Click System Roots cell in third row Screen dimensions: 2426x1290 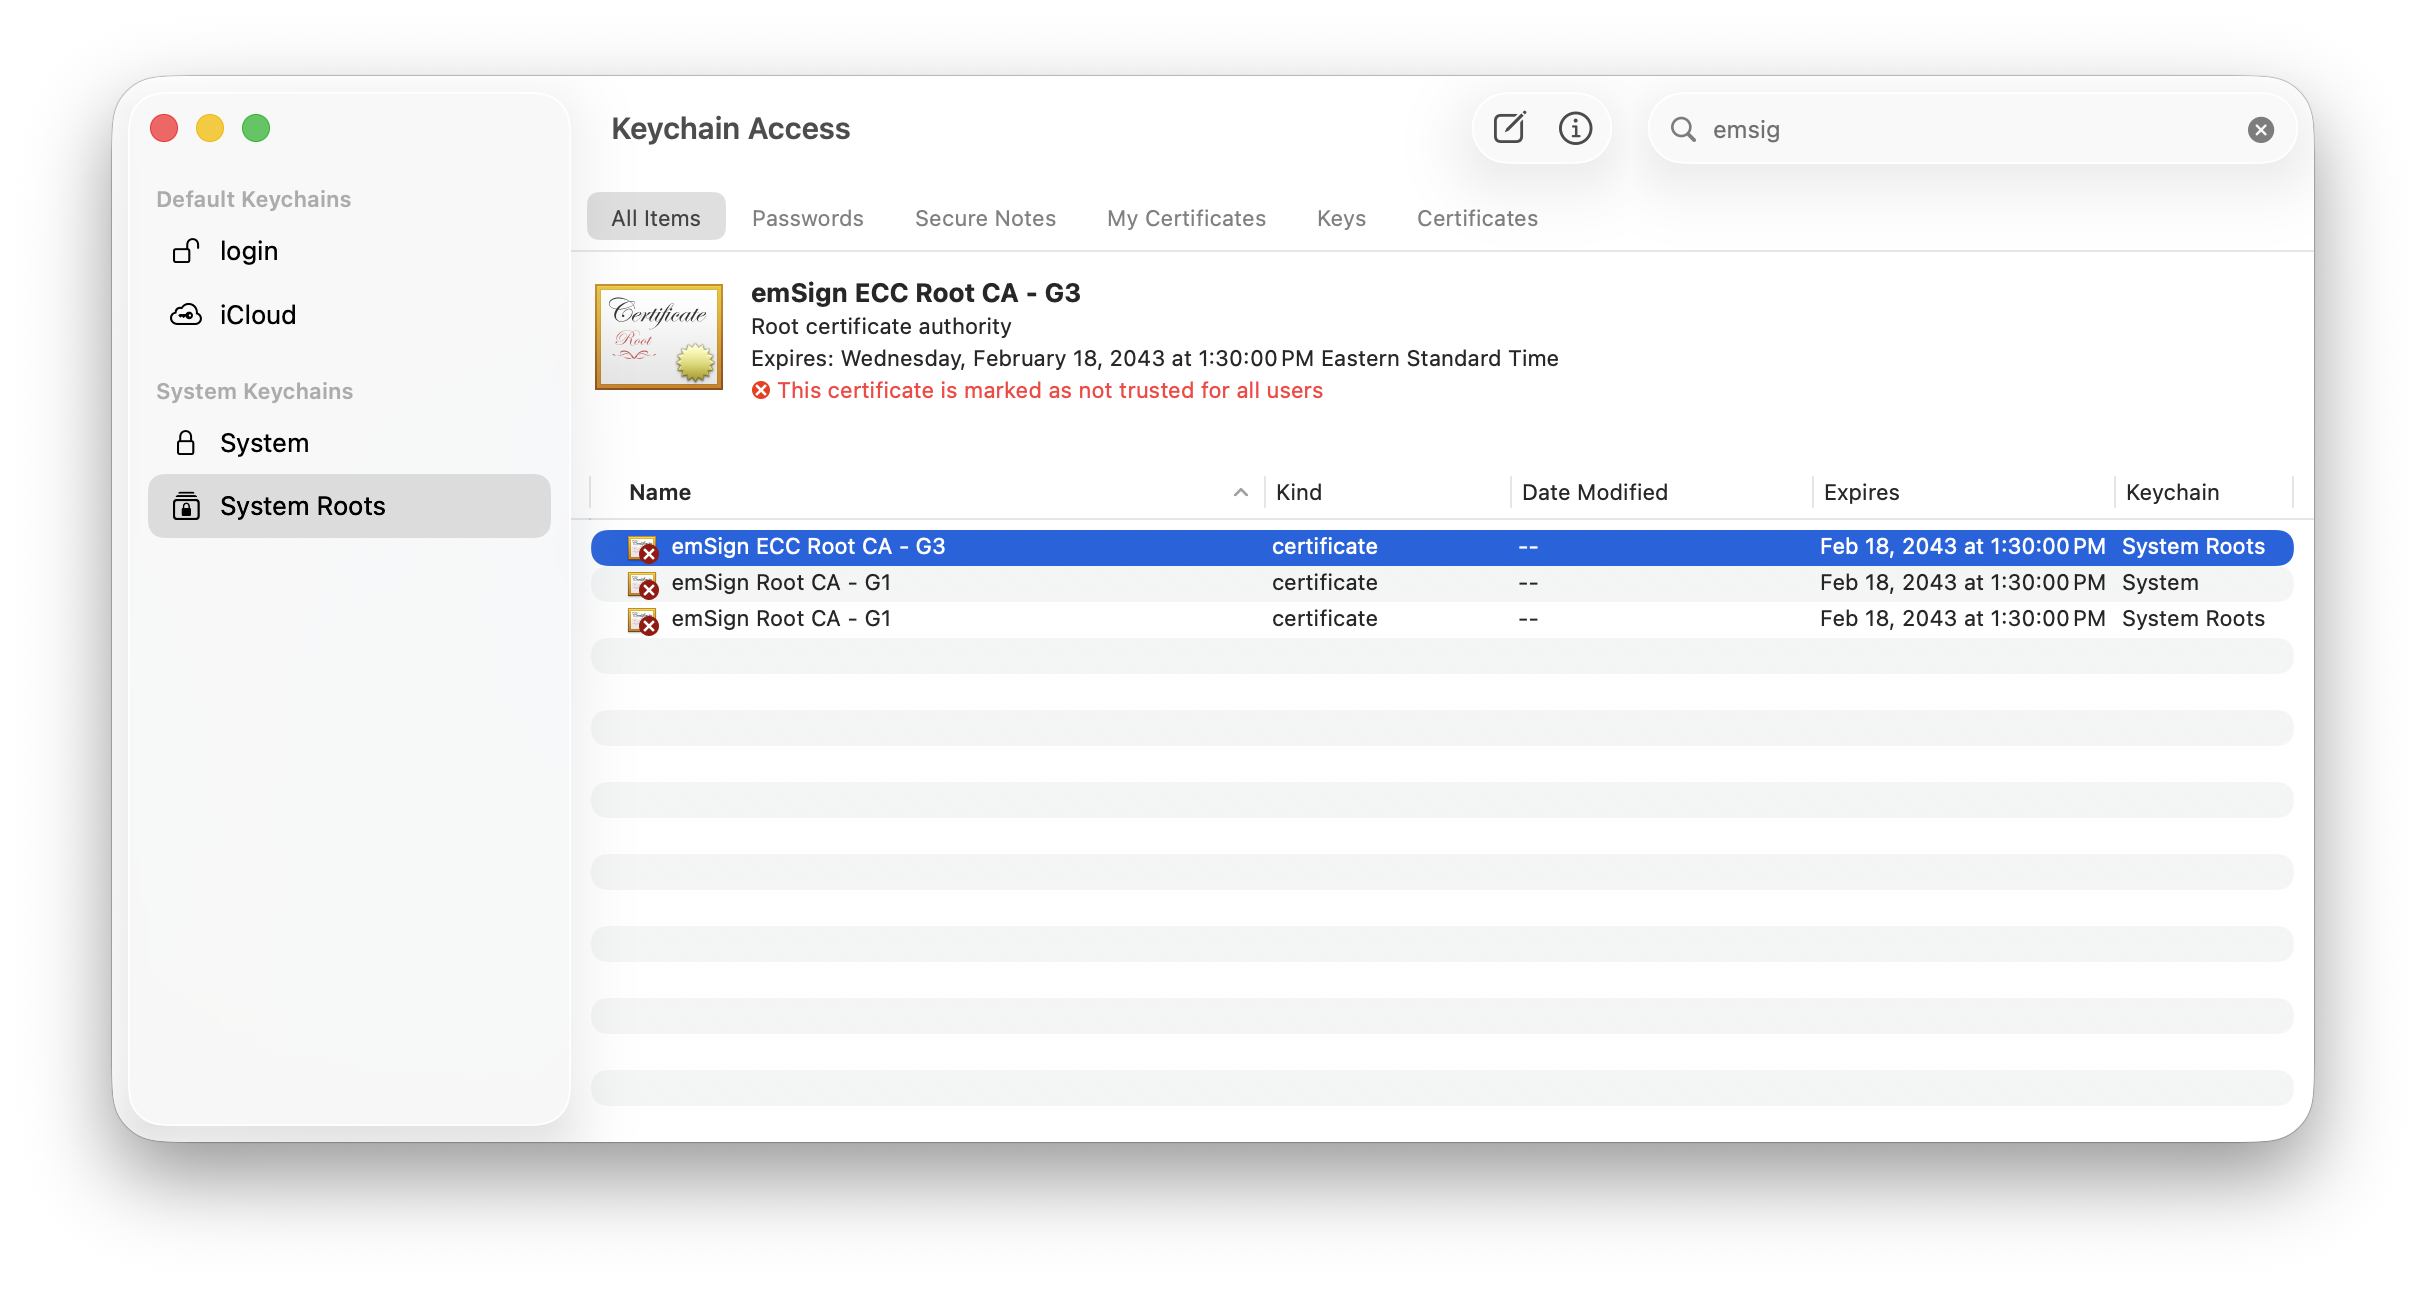2193,619
